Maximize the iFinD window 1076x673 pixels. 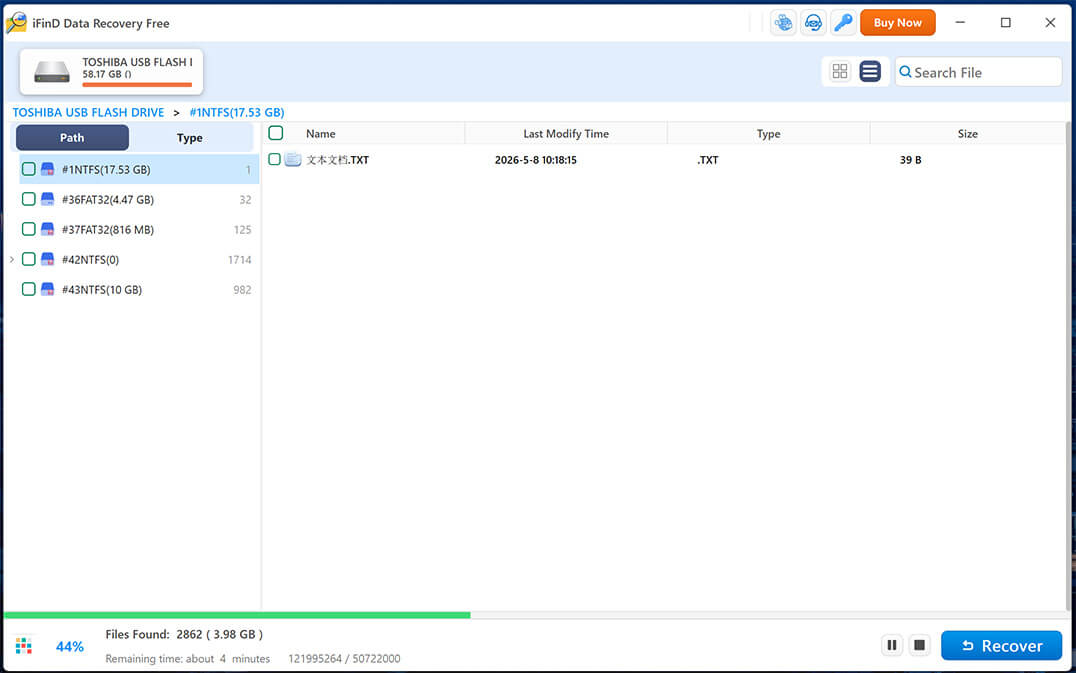pyautogui.click(x=1005, y=23)
